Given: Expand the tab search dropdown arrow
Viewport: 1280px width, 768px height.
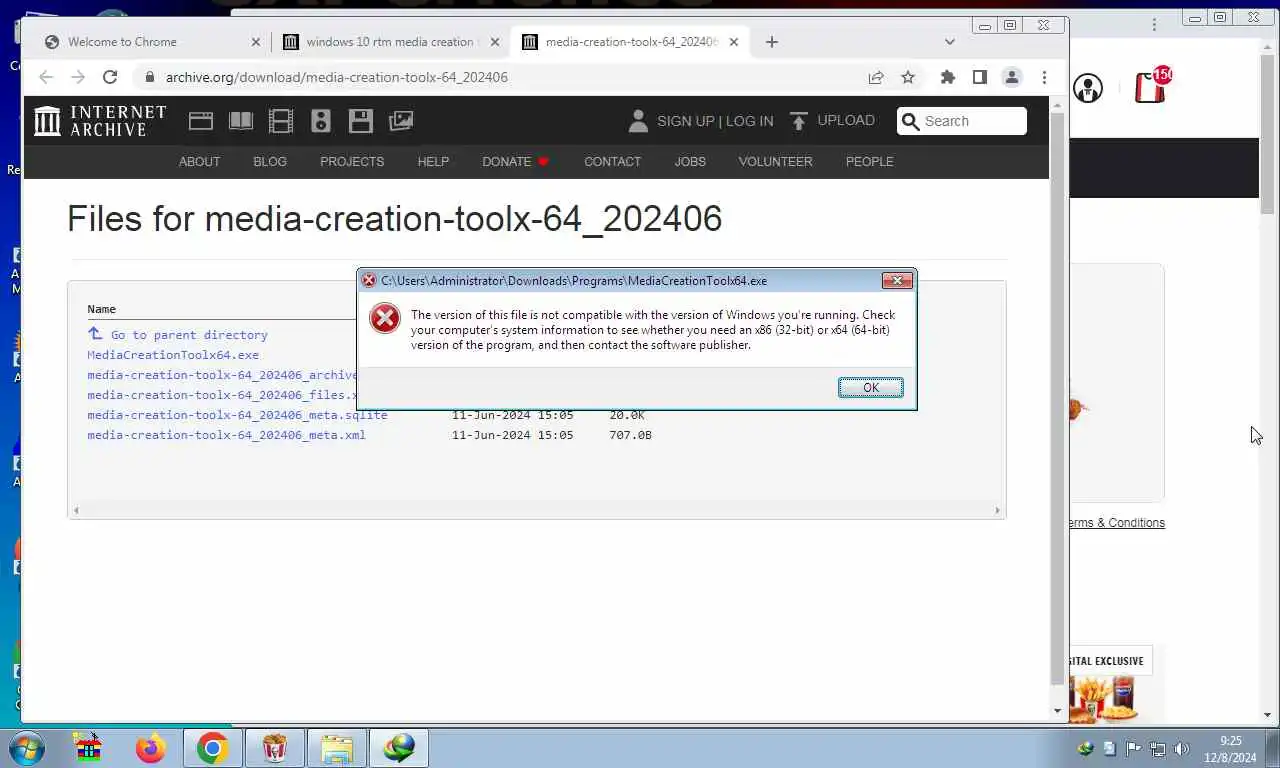Looking at the screenshot, I should tap(950, 42).
